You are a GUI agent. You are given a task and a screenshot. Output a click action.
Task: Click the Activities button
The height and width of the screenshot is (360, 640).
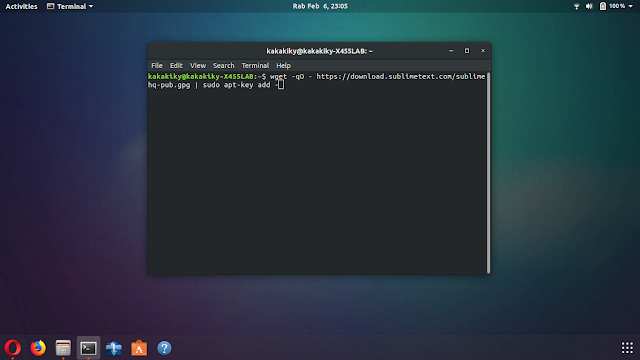point(21,6)
